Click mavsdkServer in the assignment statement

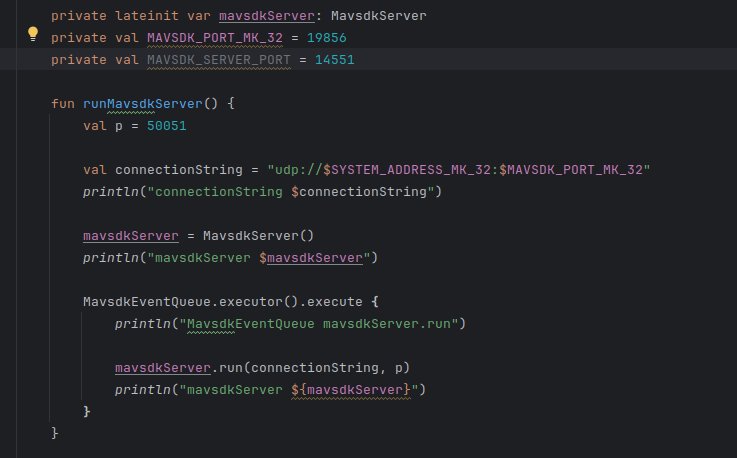pyautogui.click(x=131, y=236)
